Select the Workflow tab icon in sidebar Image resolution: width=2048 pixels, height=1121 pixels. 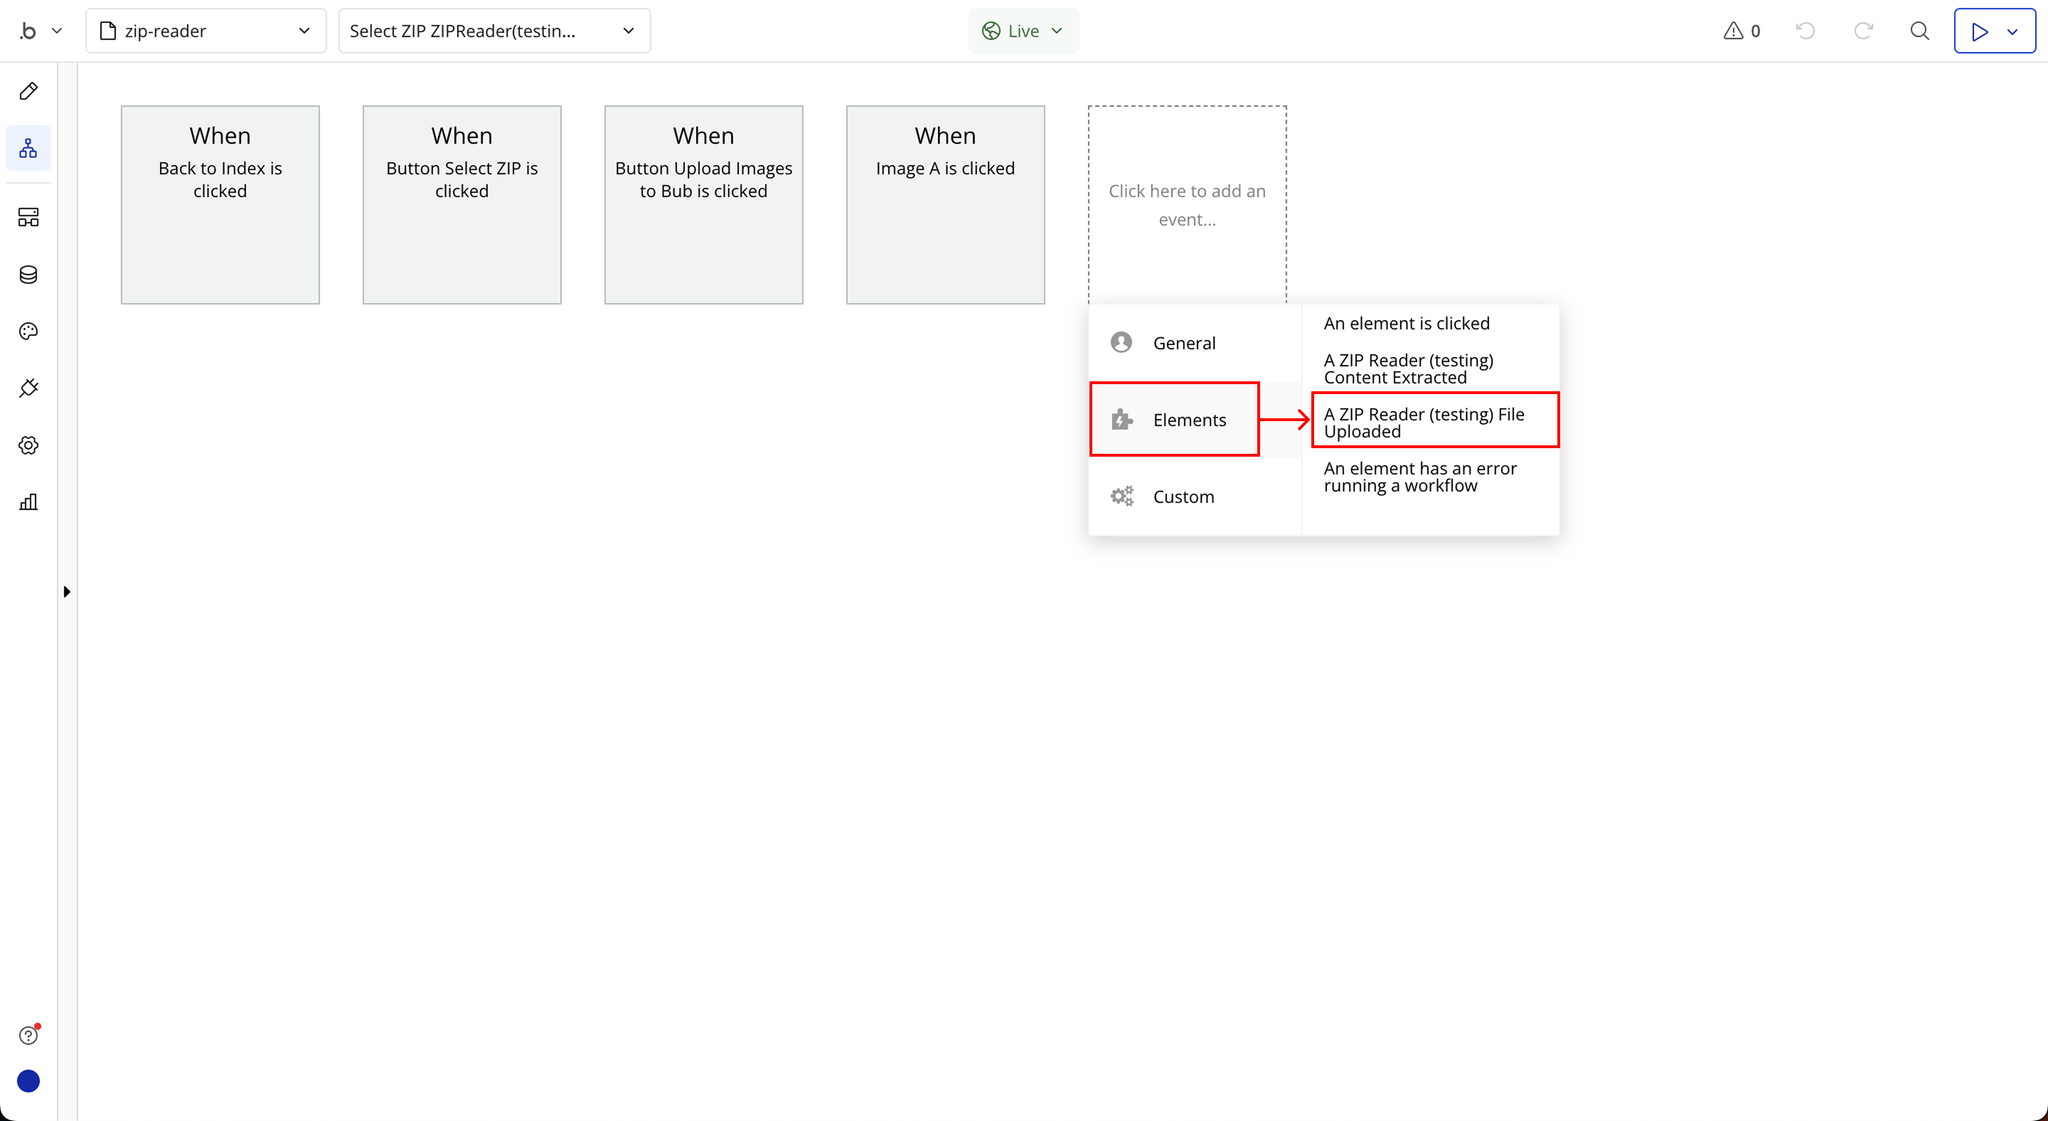click(28, 149)
